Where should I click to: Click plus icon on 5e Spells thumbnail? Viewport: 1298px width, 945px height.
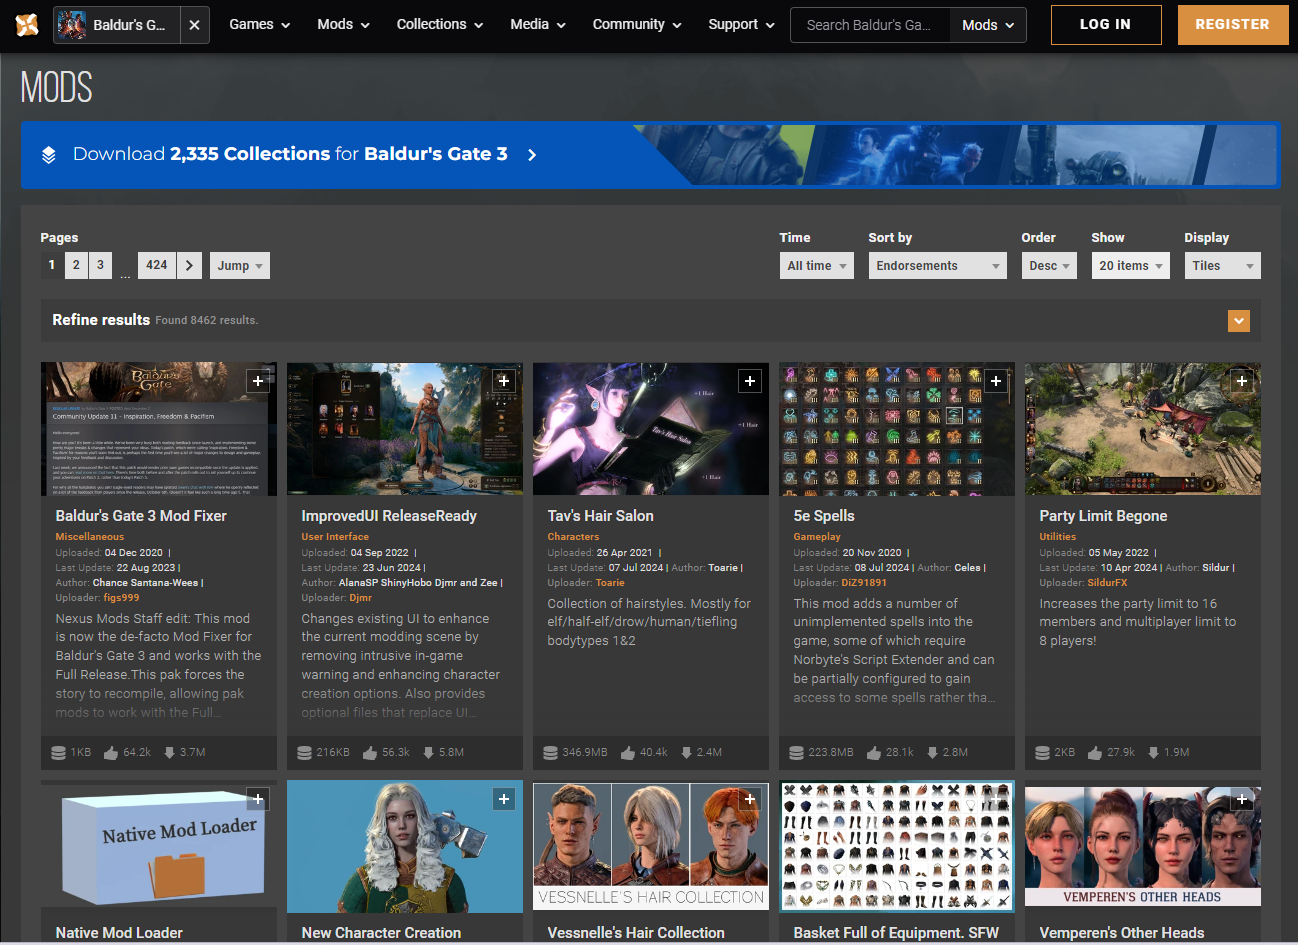[996, 381]
